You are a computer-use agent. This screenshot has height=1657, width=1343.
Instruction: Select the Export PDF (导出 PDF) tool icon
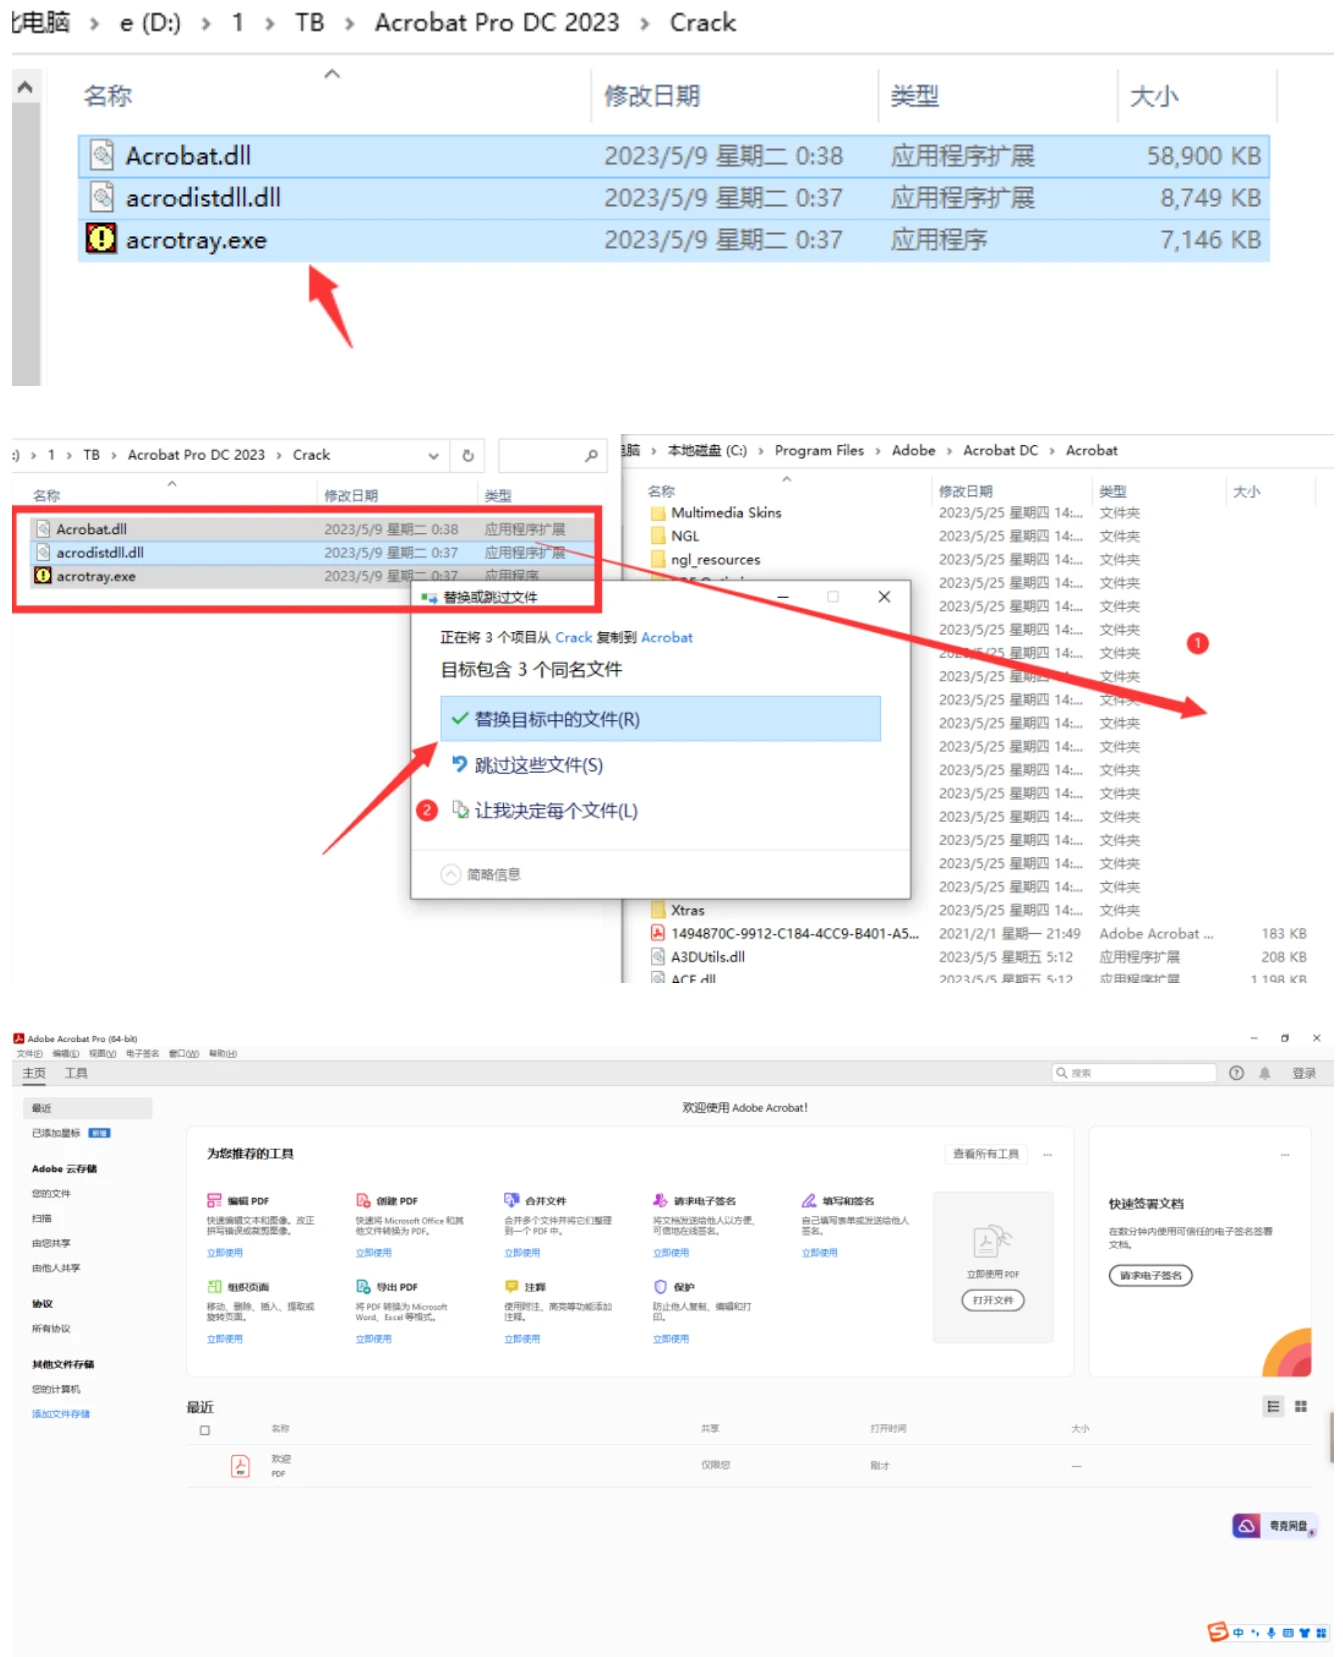[x=363, y=1286]
